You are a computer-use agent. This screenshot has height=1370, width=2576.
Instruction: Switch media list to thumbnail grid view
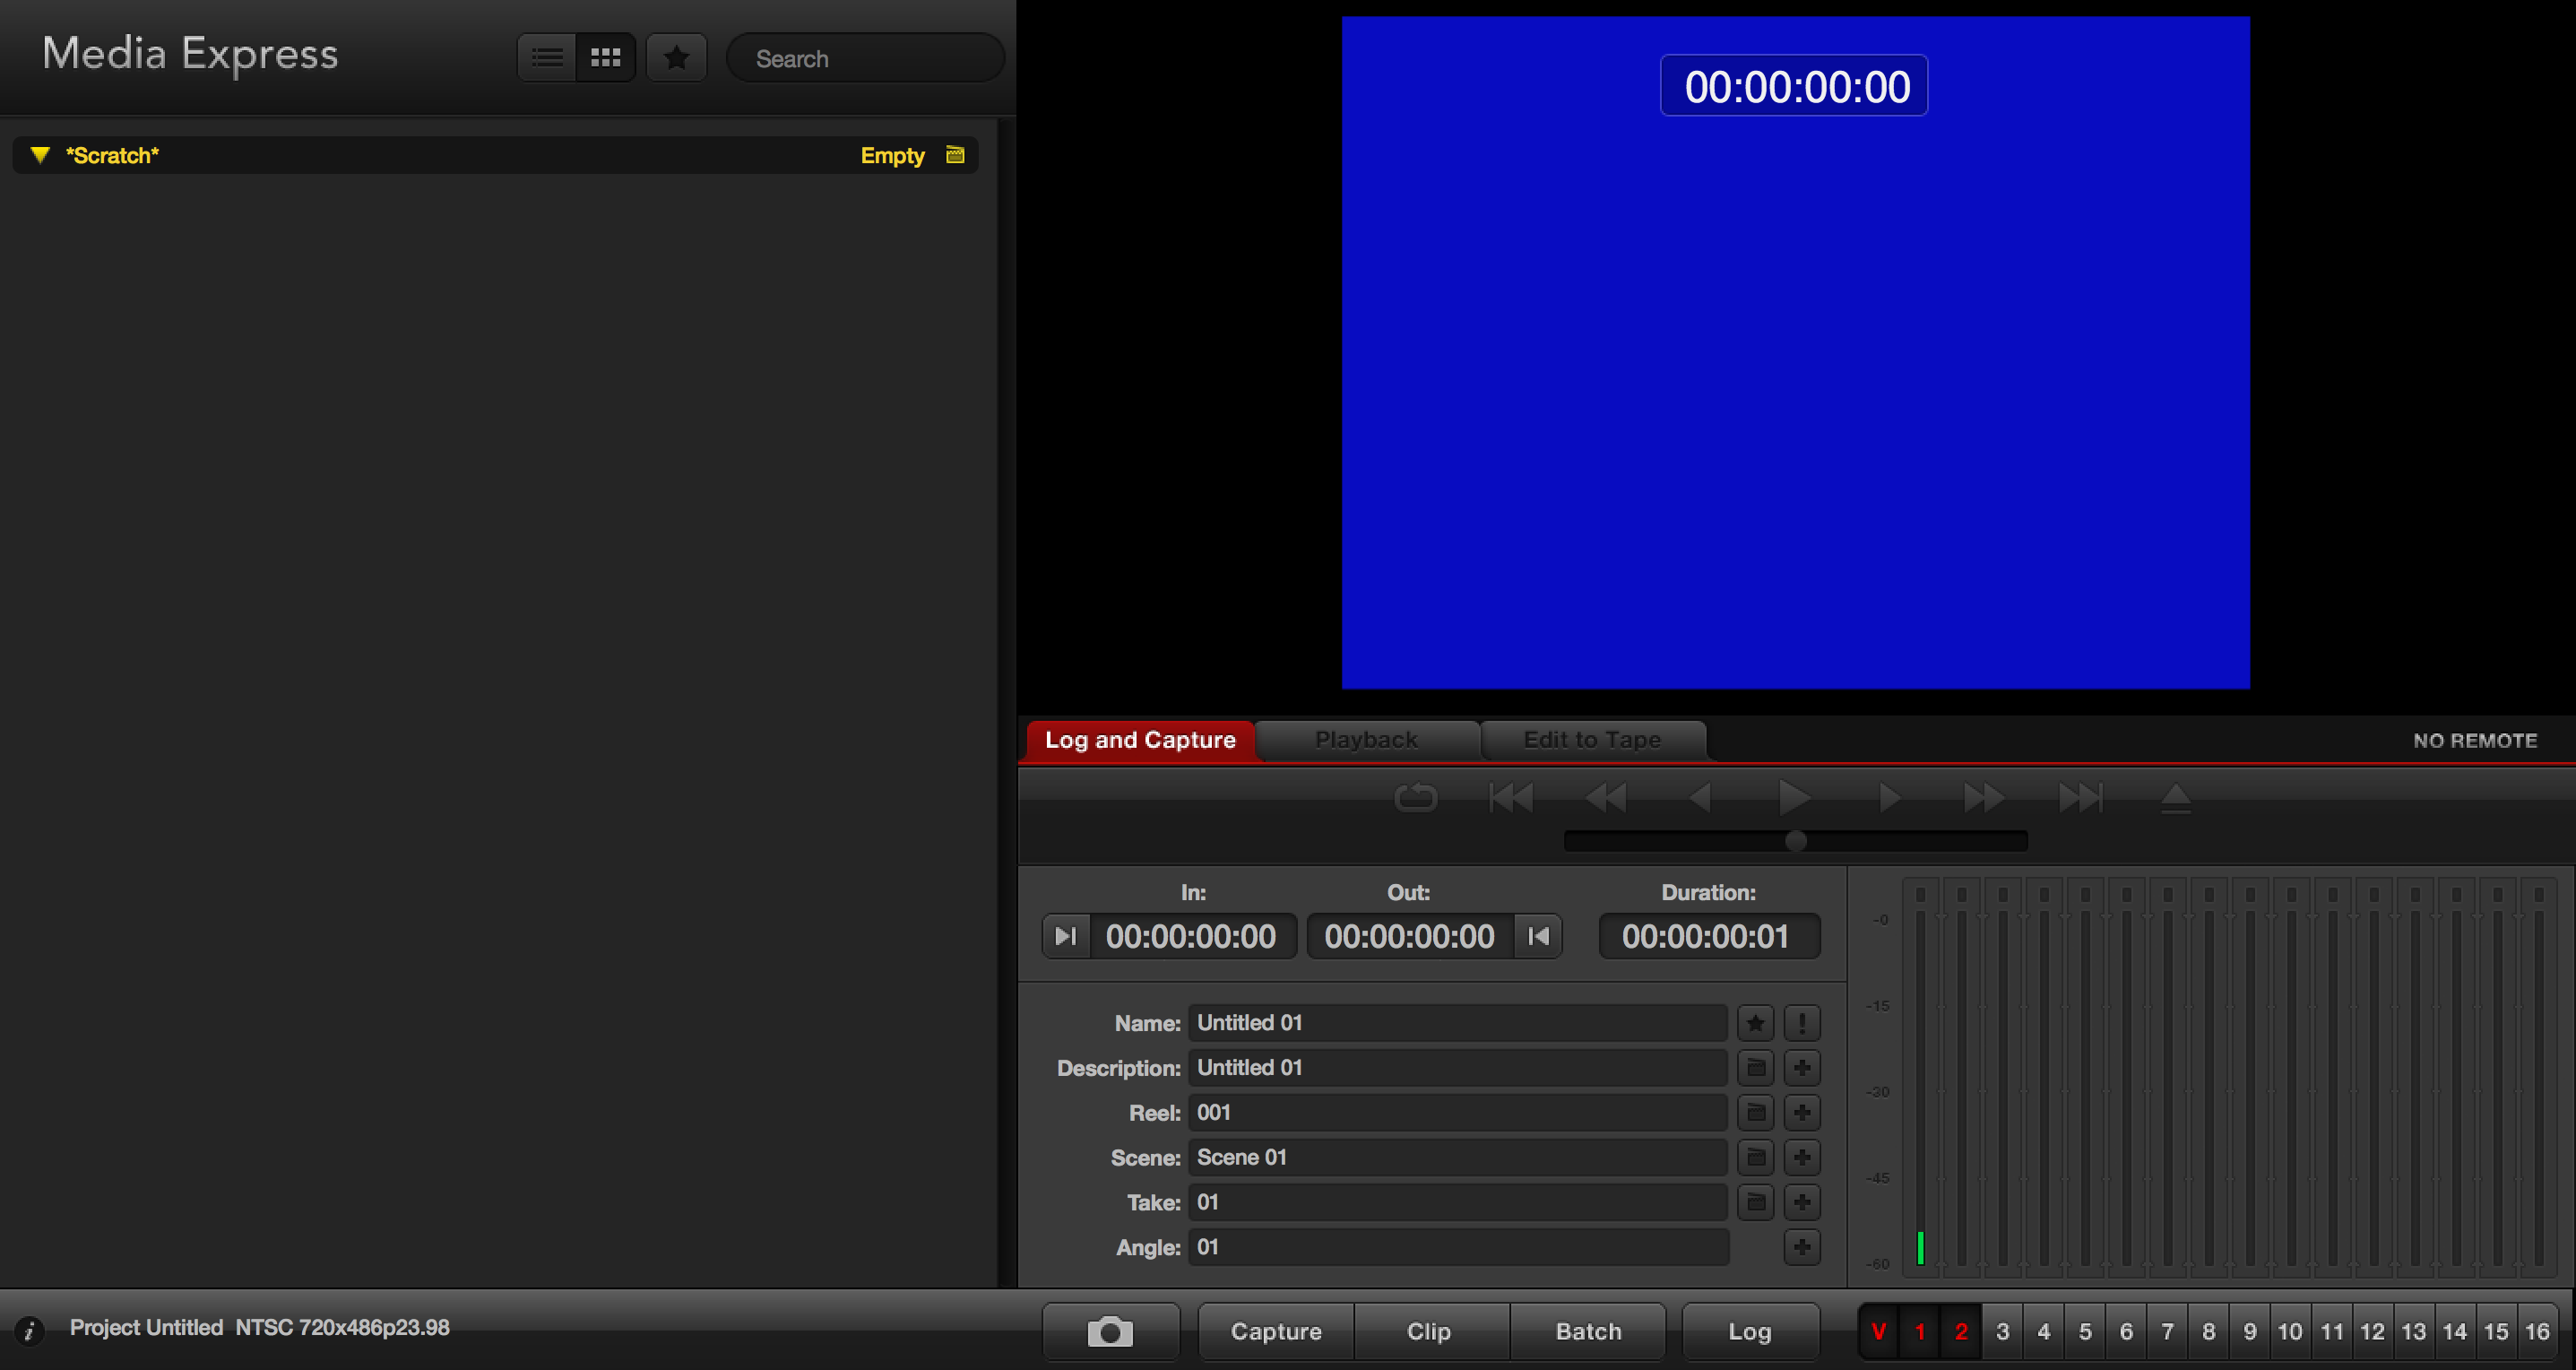pos(605,58)
